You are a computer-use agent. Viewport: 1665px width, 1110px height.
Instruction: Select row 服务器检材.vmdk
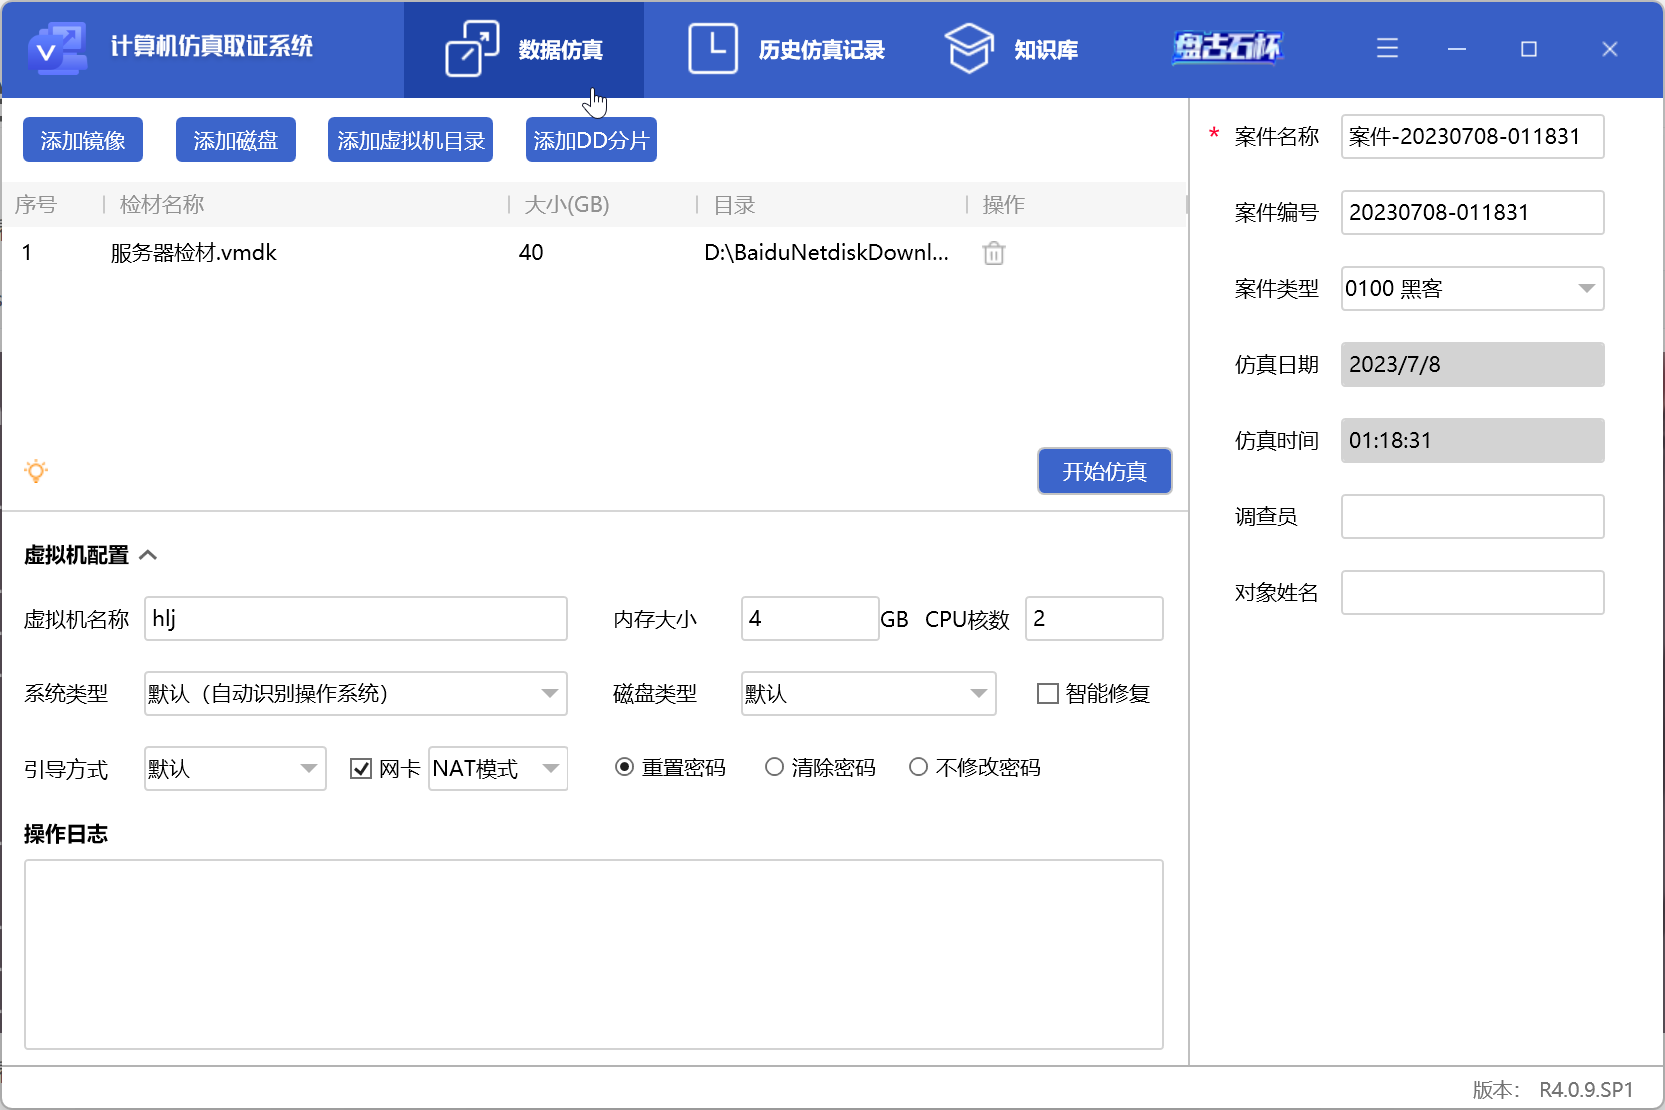click(594, 253)
